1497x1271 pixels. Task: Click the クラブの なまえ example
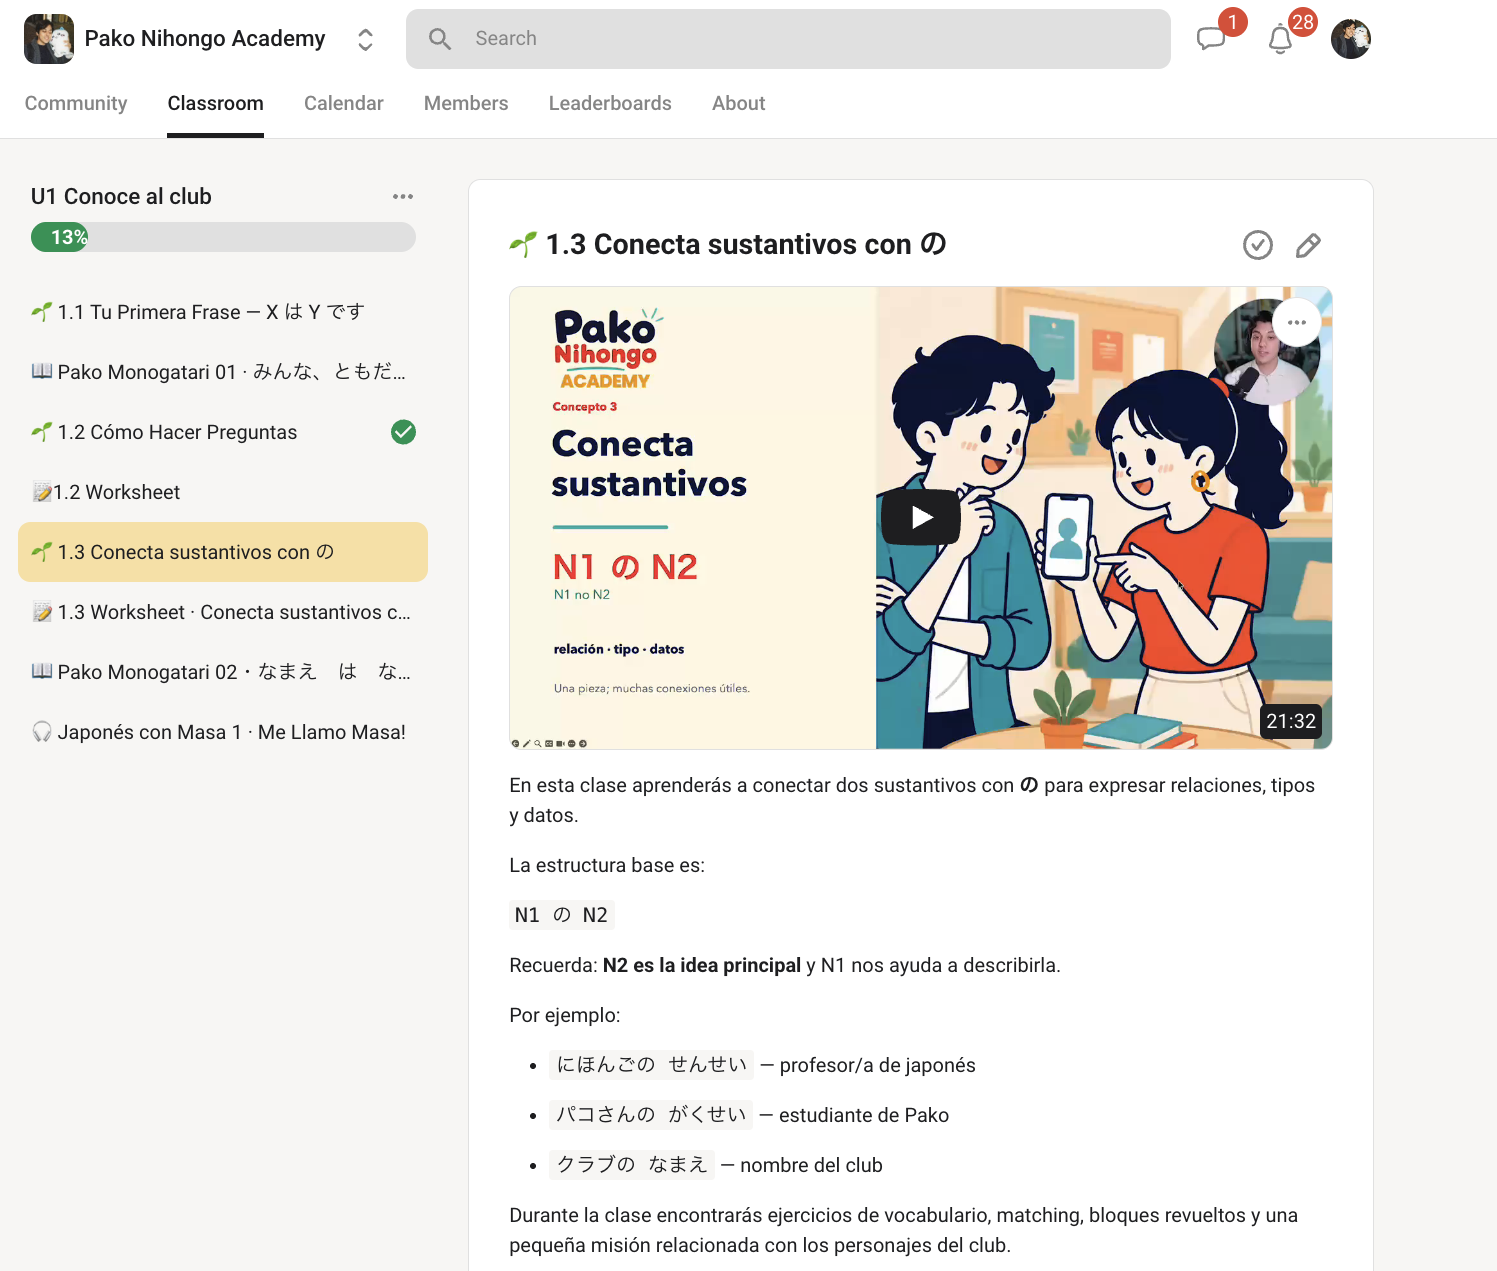pos(632,1165)
